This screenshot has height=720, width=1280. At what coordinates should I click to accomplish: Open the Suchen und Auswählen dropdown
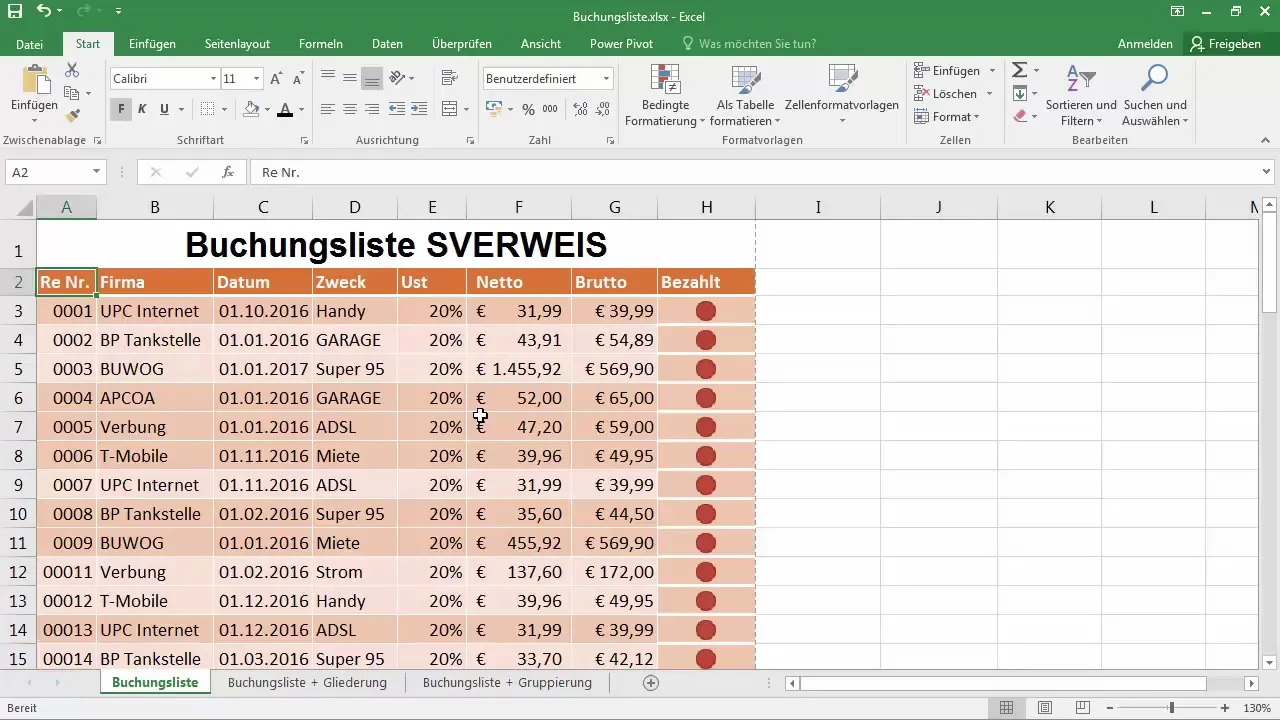[x=1155, y=95]
